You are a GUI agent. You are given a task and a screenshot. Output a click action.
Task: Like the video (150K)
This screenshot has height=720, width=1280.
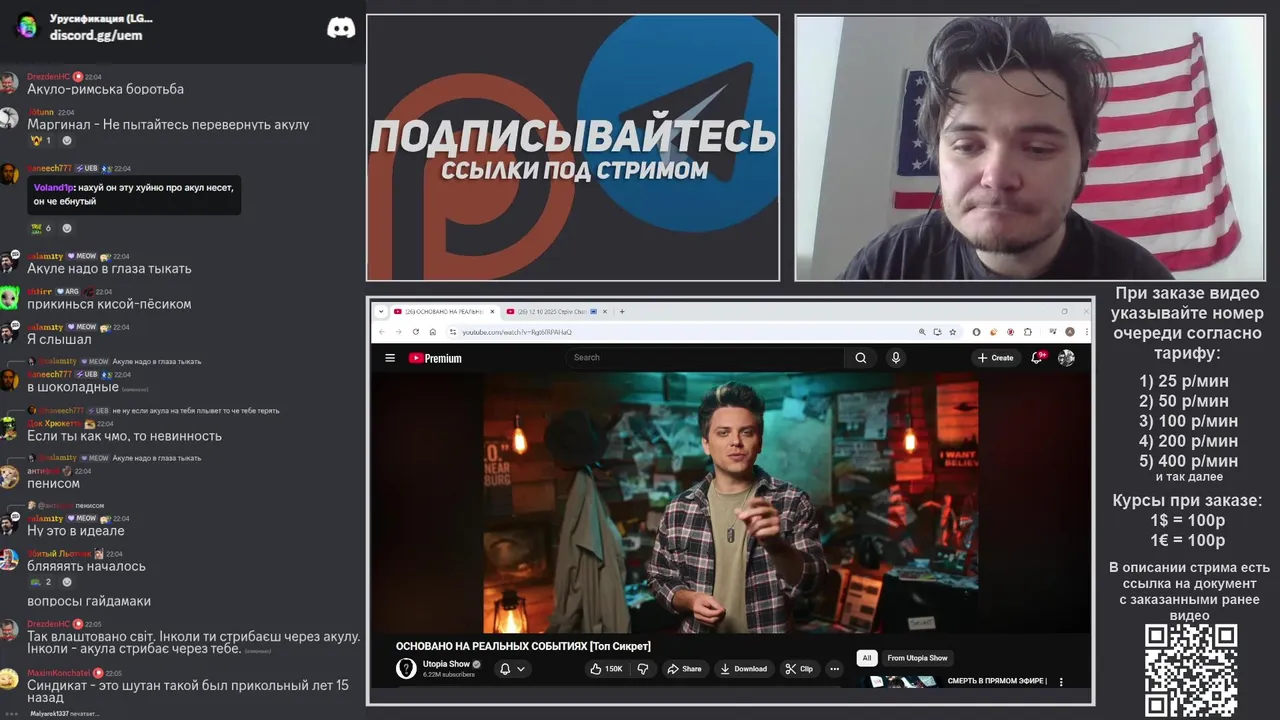[x=607, y=669]
